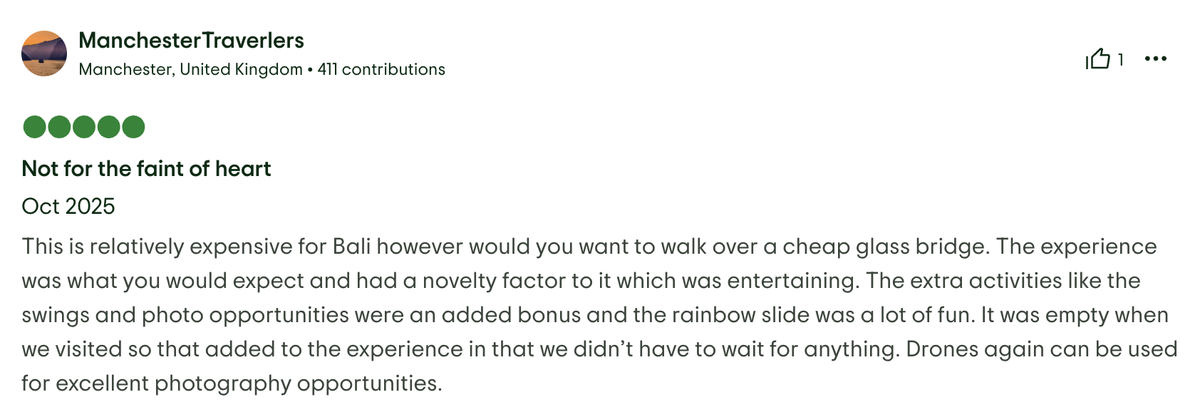Click the fifth green rating bubble
The width and height of the screenshot is (1200, 402).
pos(133,128)
